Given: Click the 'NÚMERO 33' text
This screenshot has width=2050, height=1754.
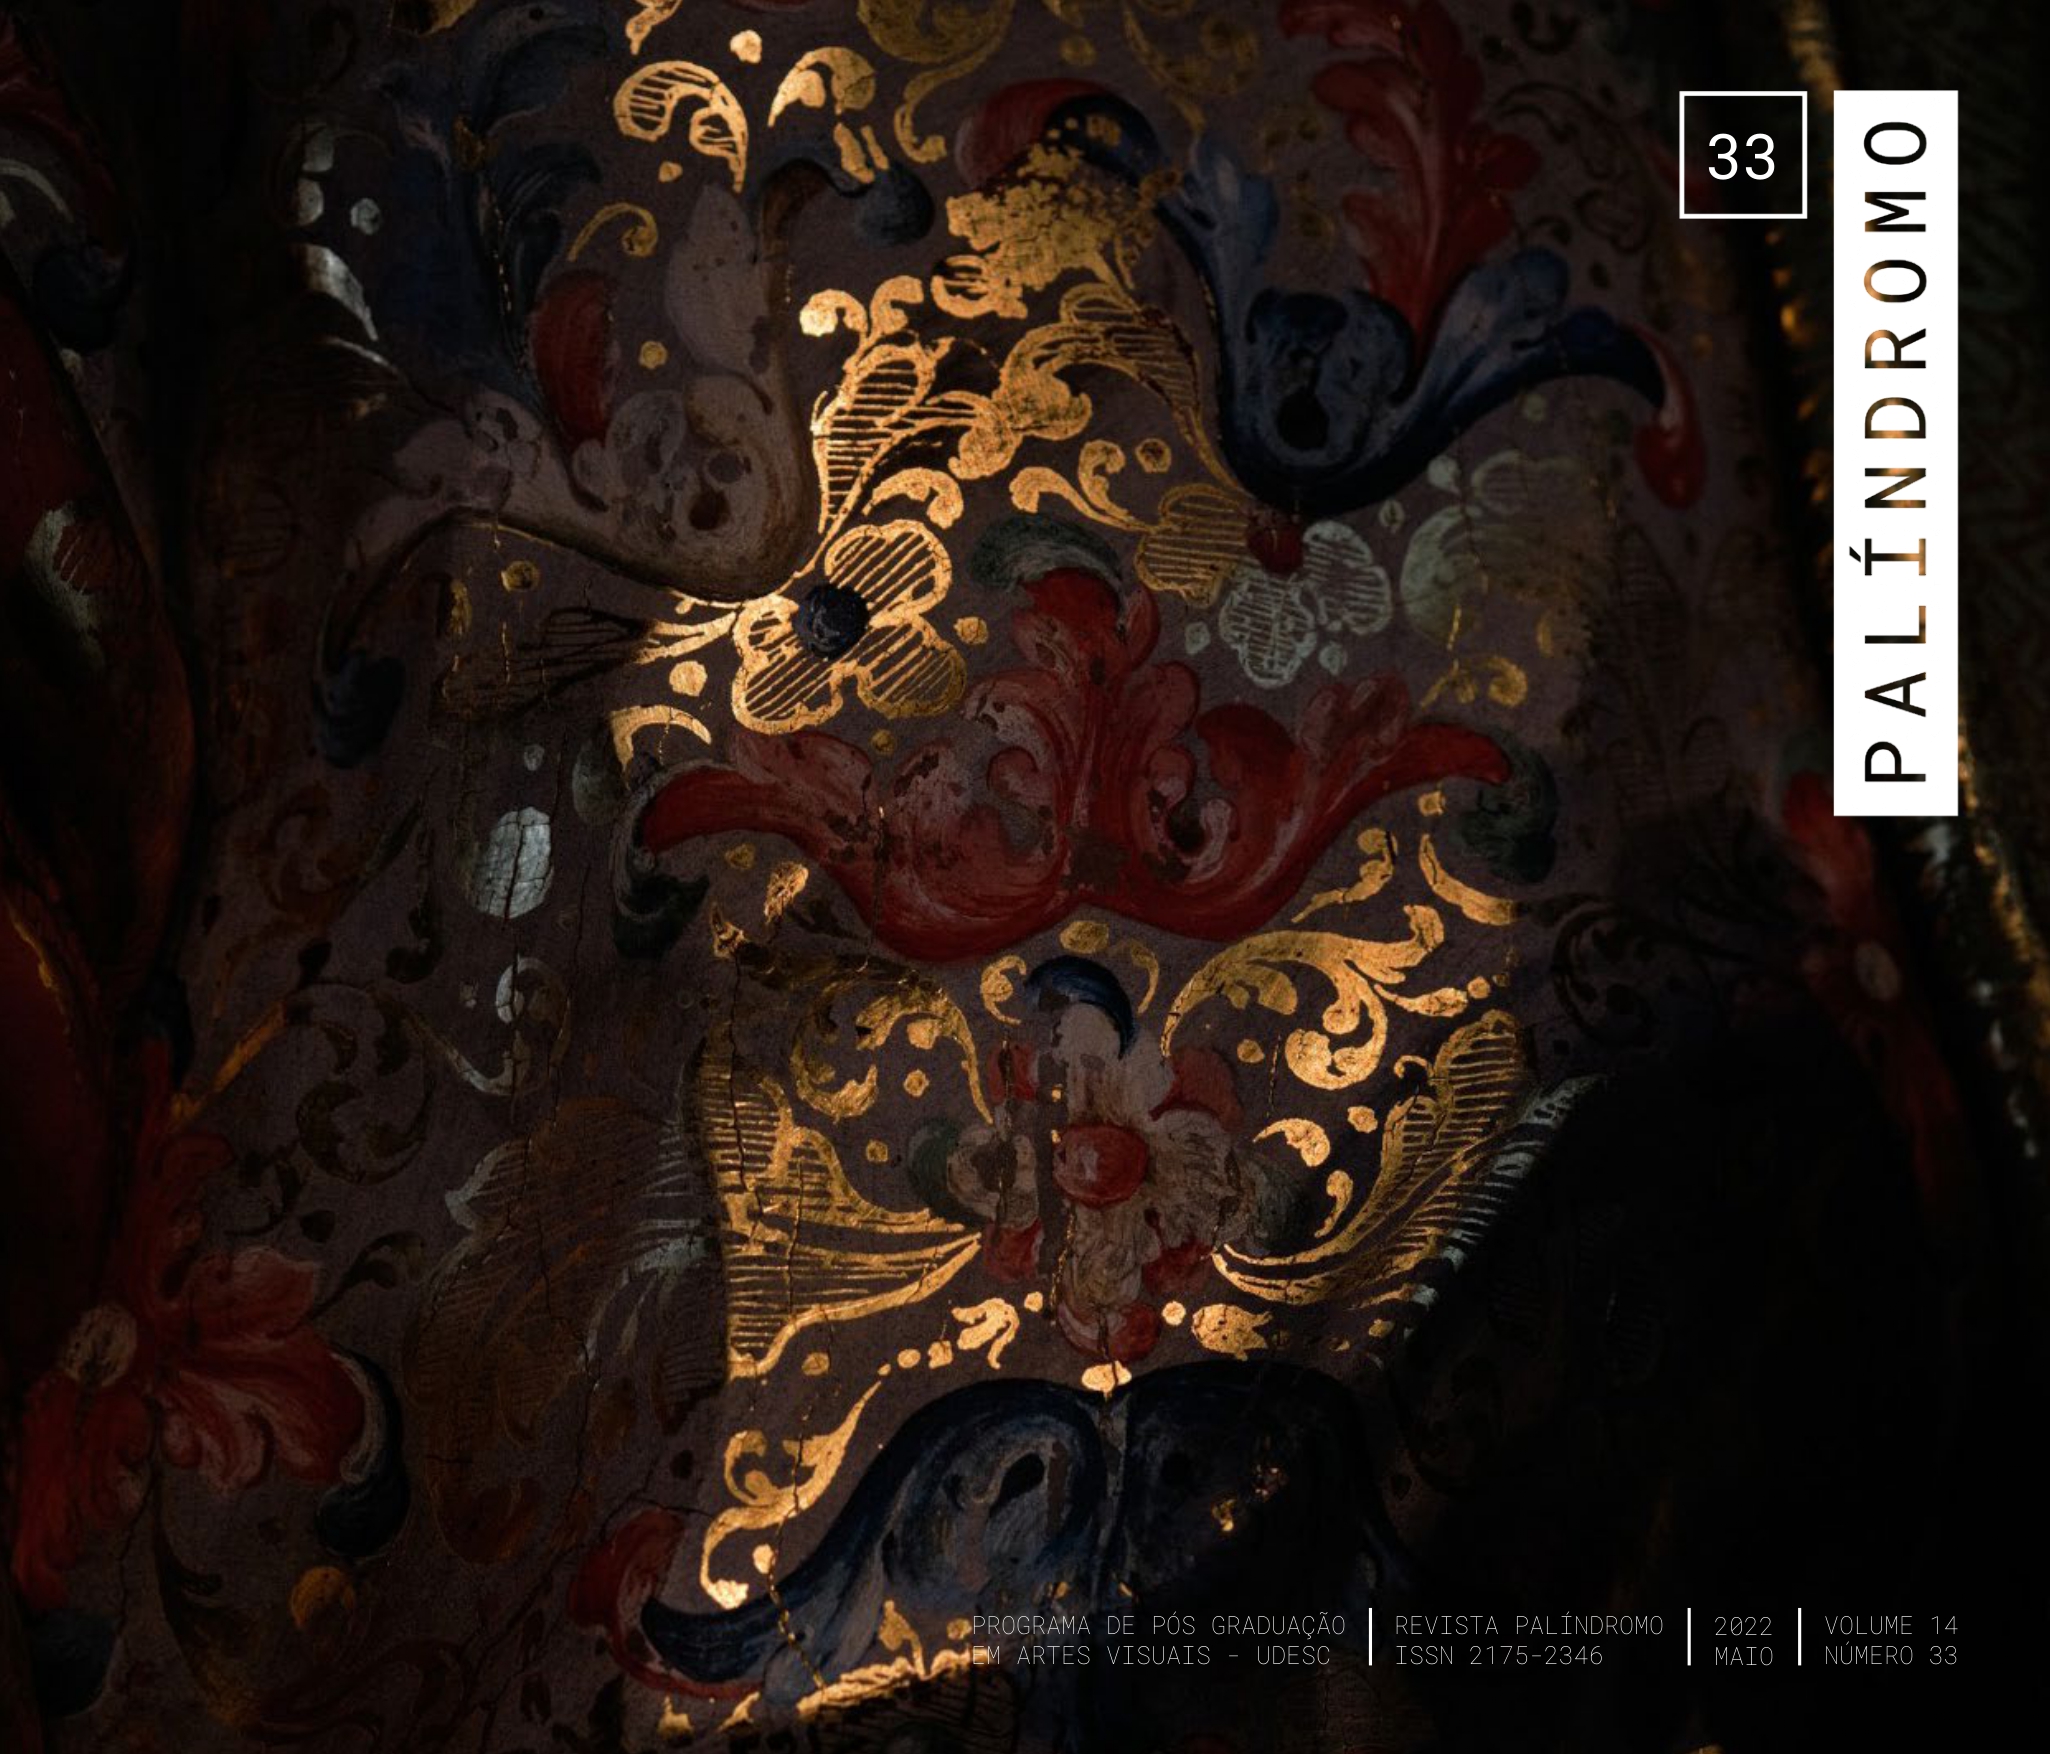Looking at the screenshot, I should point(1890,1656).
